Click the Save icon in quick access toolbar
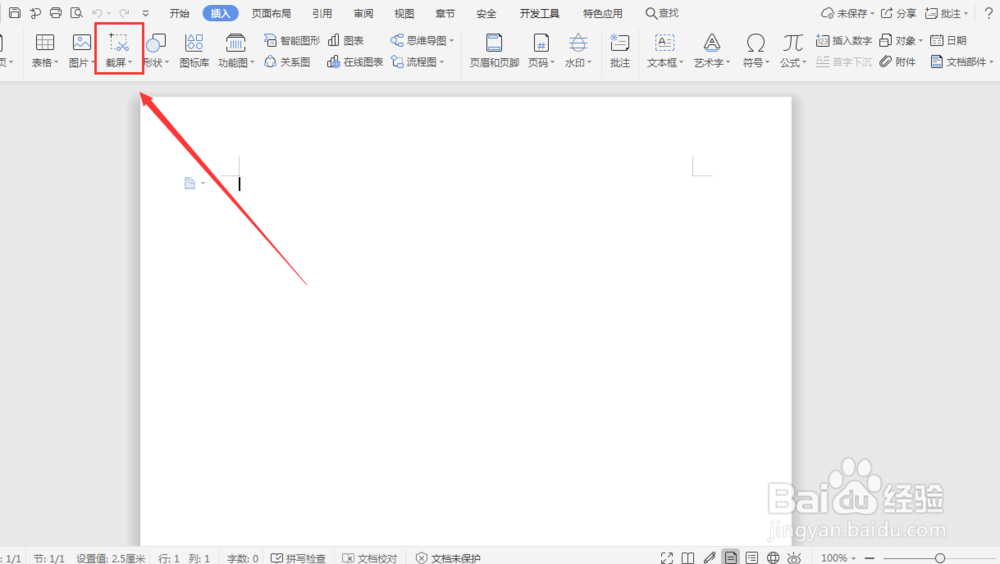Viewport: 1000px width, 564px height. [15, 13]
